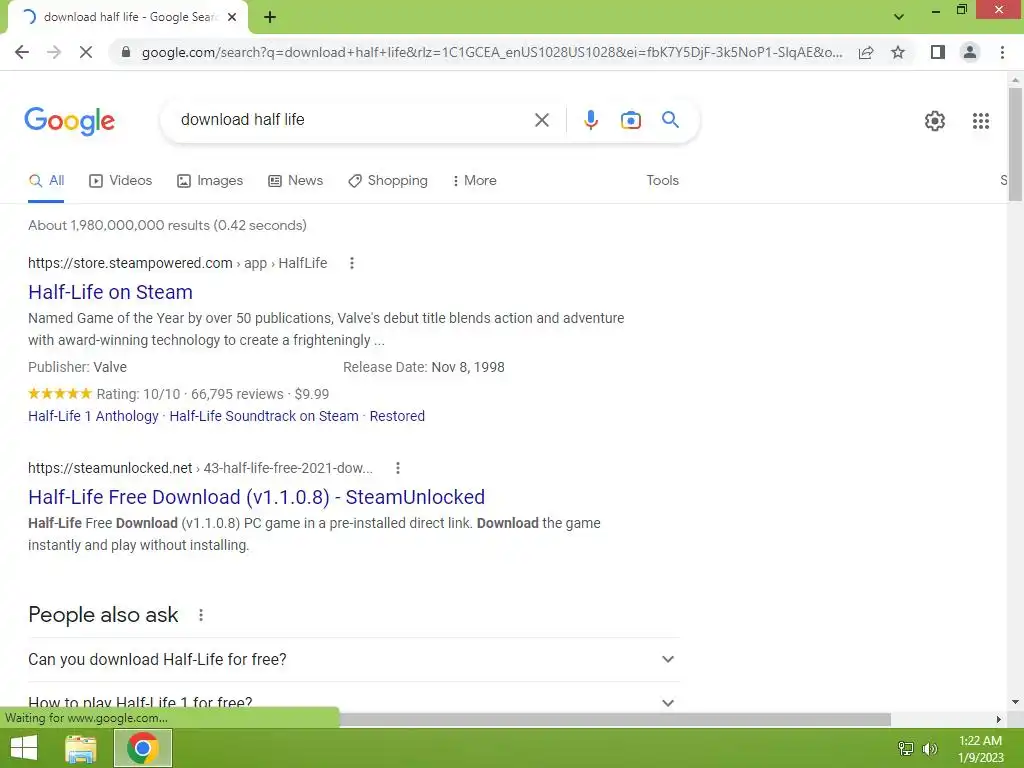Viewport: 1024px width, 768px height.
Task: Click the vertical scrollbar thumb
Action: click(x=1015, y=144)
